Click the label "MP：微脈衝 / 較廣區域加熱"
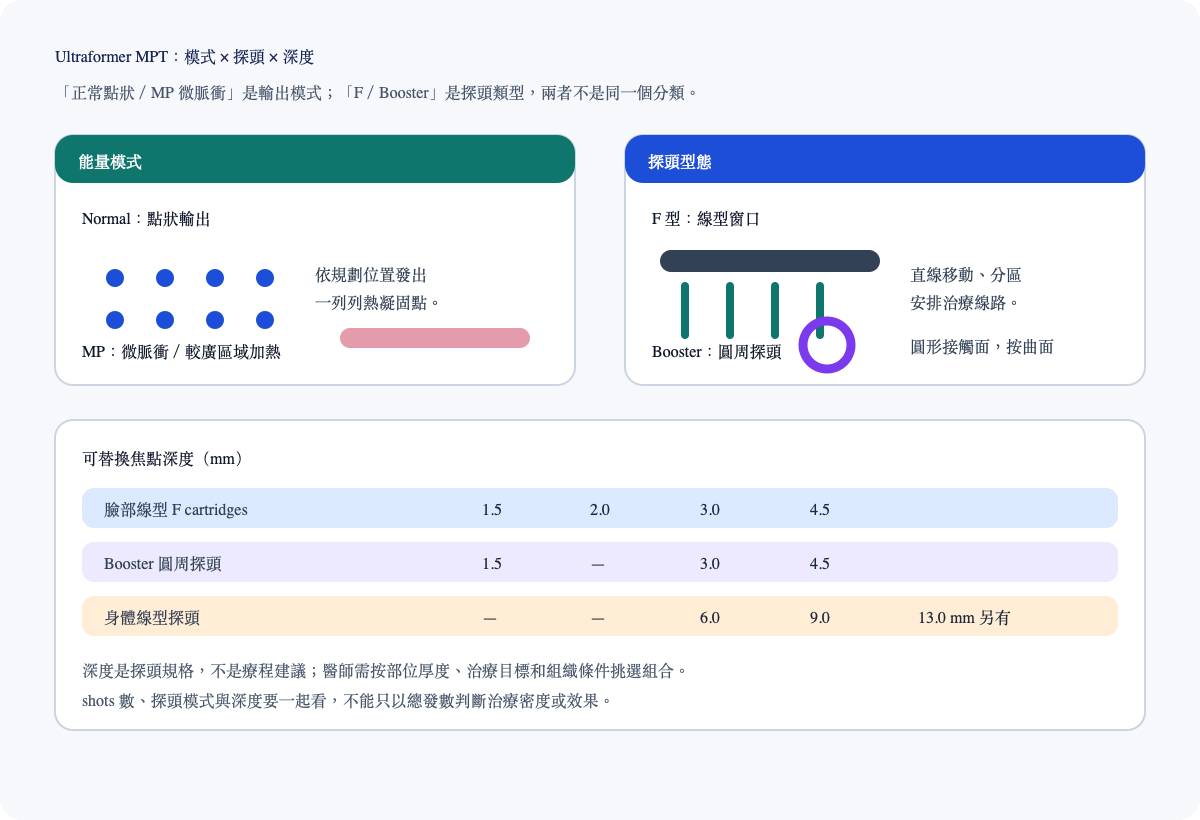This screenshot has height=820, width=1200. tap(181, 352)
